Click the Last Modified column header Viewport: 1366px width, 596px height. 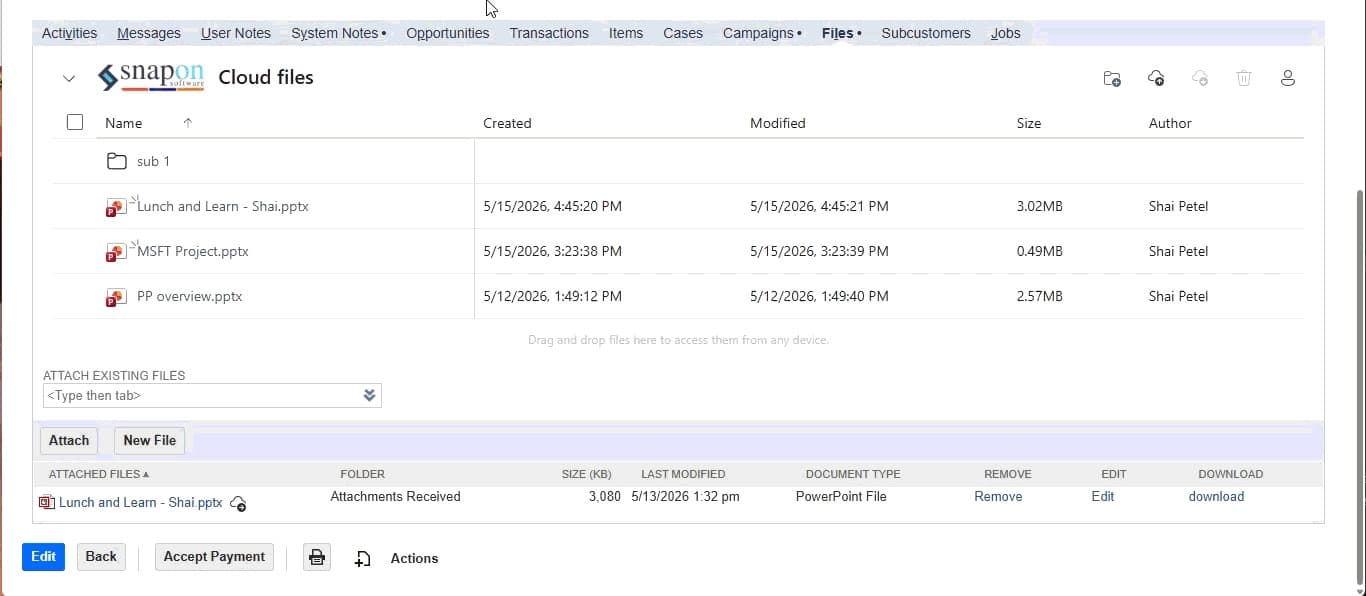[683, 474]
